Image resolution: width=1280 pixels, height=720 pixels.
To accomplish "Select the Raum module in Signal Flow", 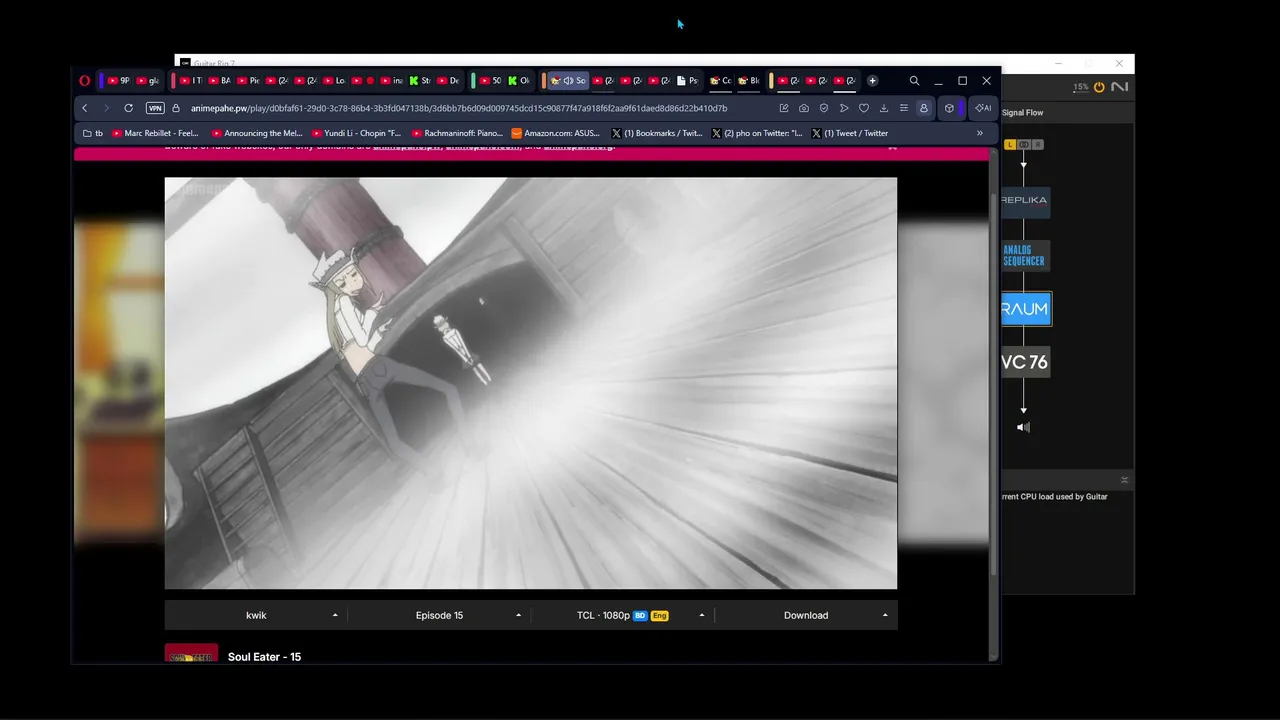I will [x=1026, y=309].
